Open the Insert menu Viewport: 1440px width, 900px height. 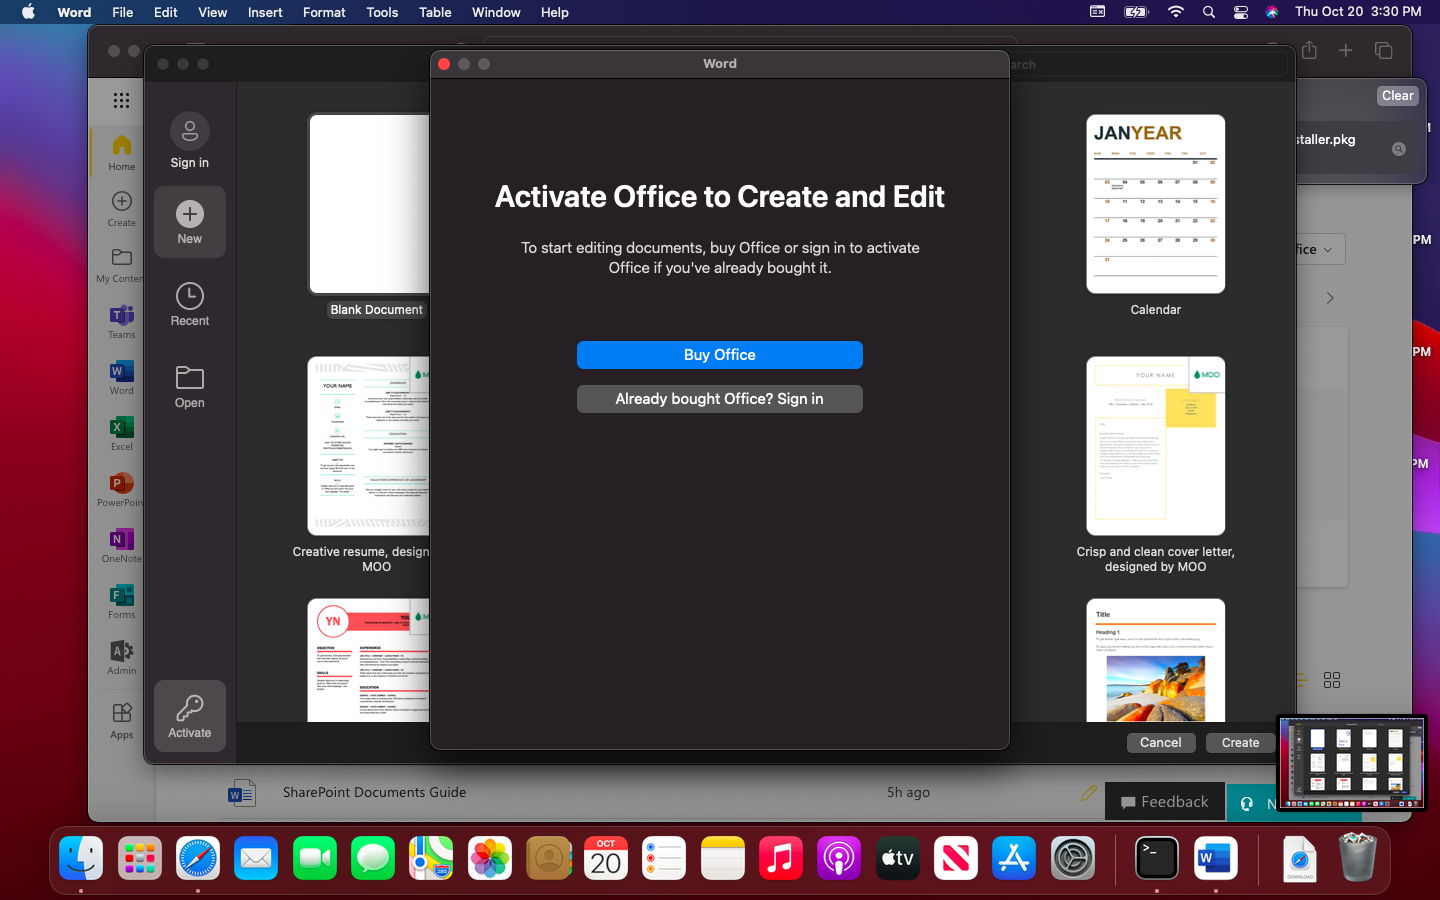click(x=265, y=12)
